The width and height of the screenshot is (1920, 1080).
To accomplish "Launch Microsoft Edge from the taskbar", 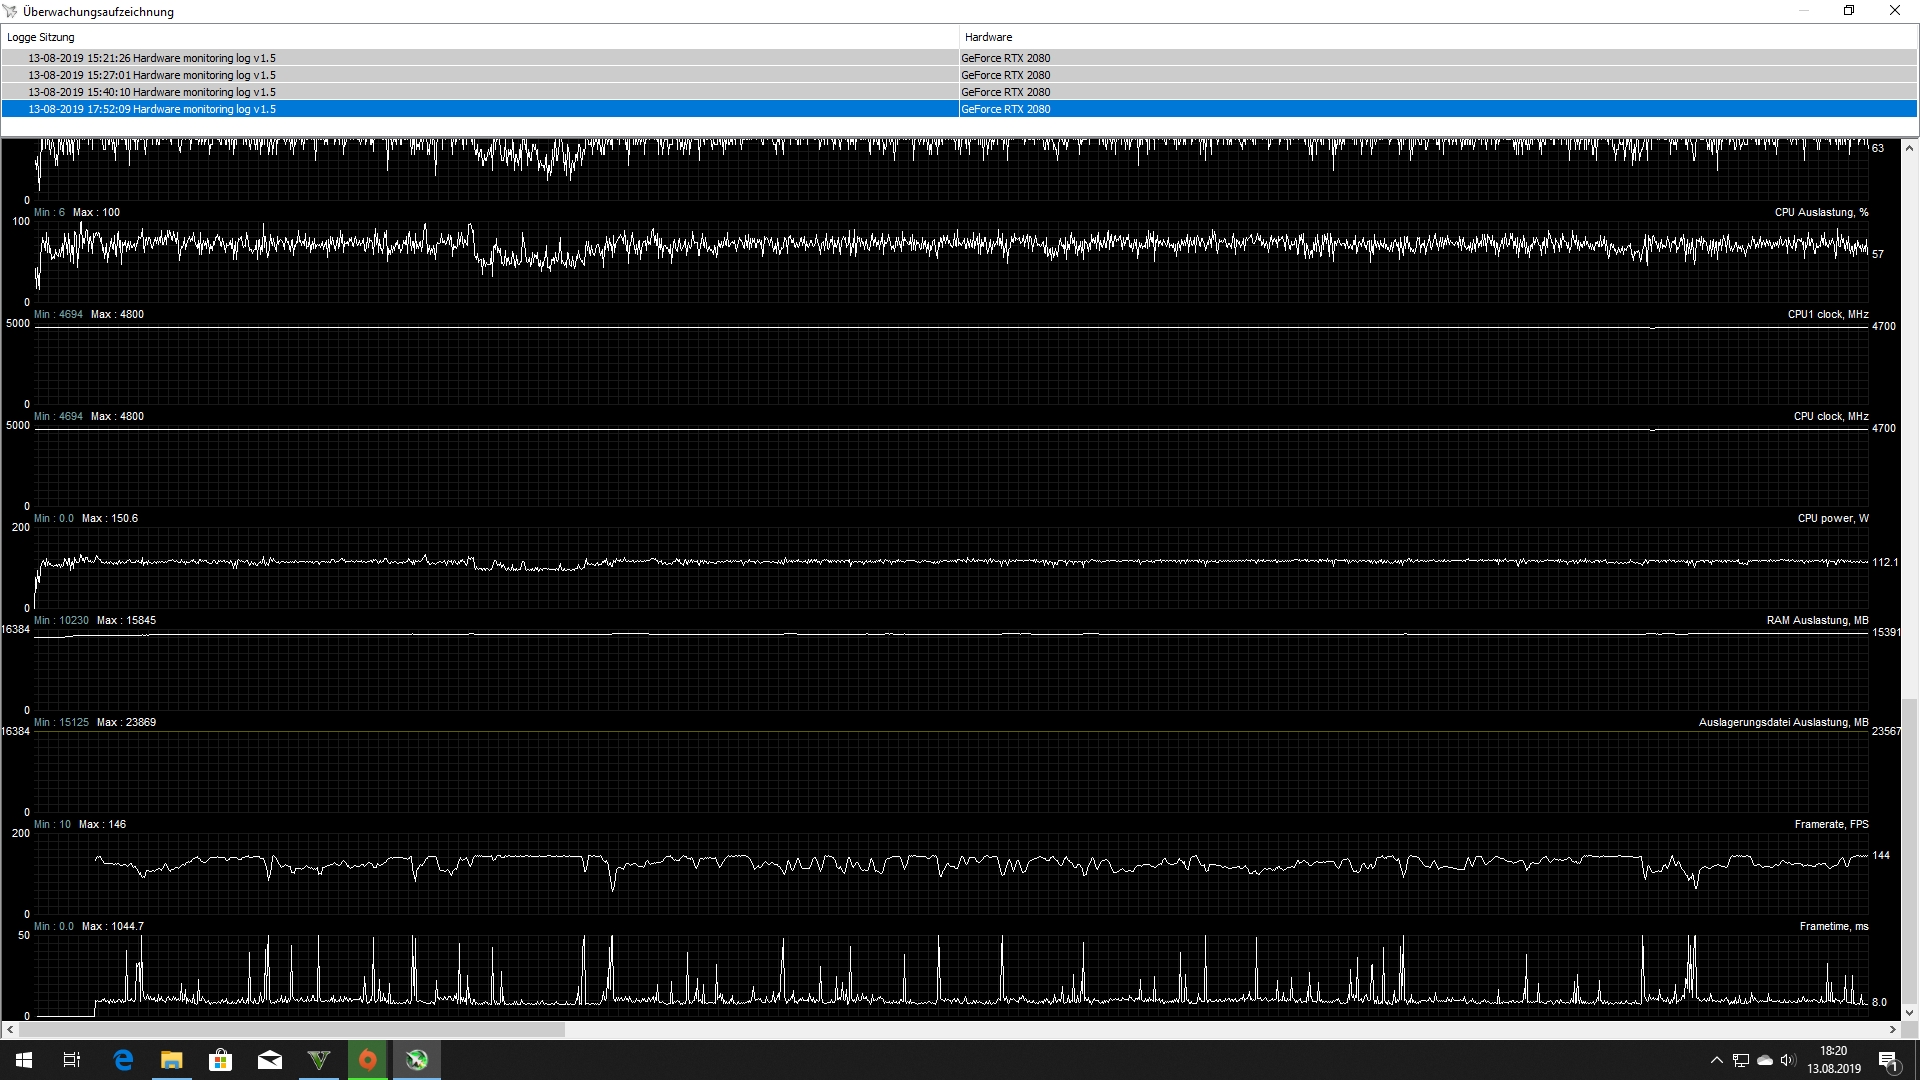I will click(123, 1060).
